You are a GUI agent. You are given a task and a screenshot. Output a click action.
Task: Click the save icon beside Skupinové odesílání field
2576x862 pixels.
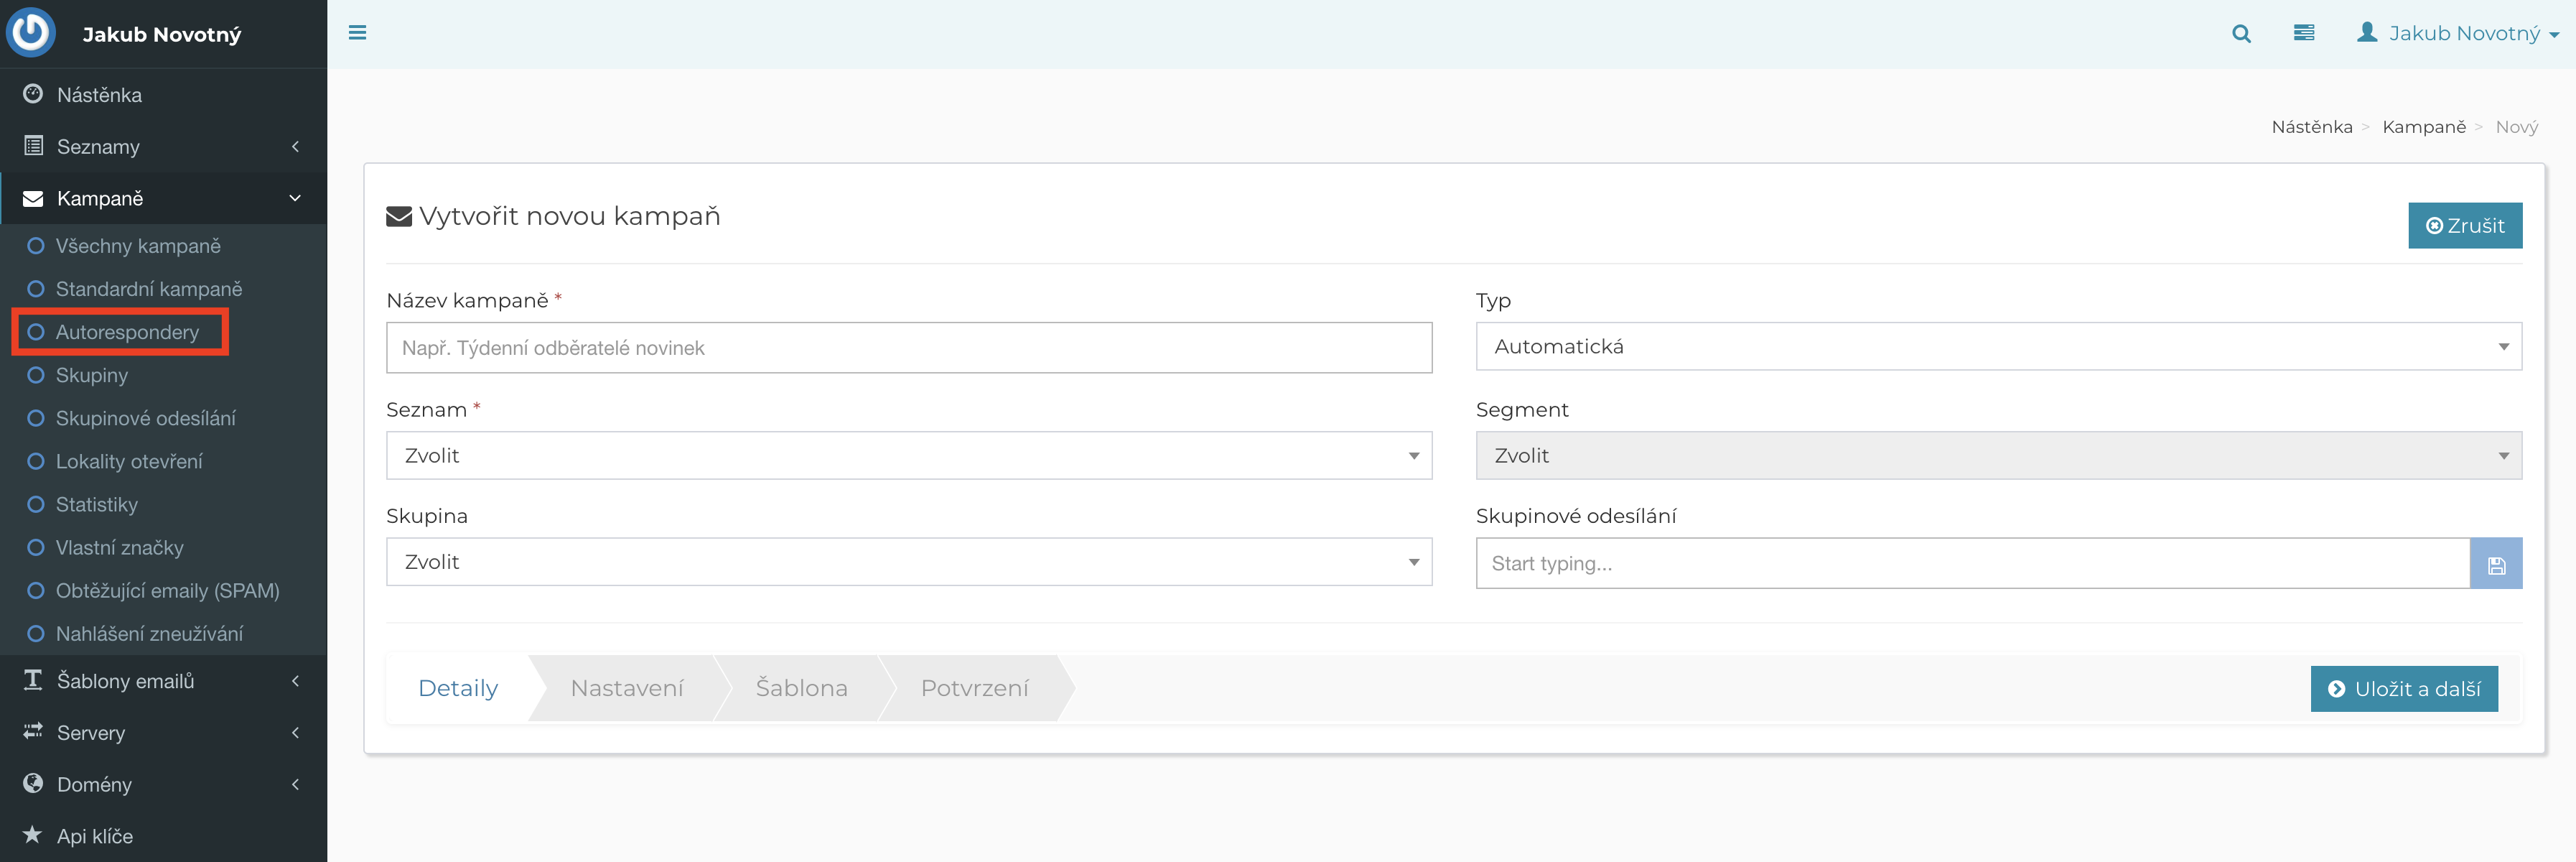(2496, 564)
